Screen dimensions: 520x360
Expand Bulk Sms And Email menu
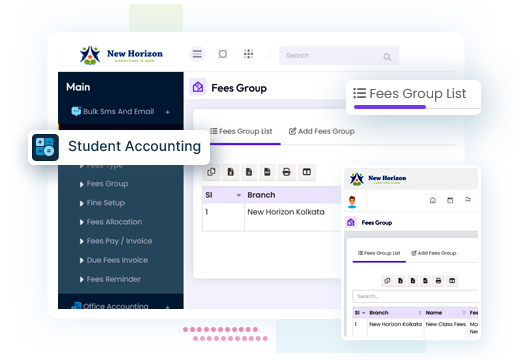click(168, 112)
